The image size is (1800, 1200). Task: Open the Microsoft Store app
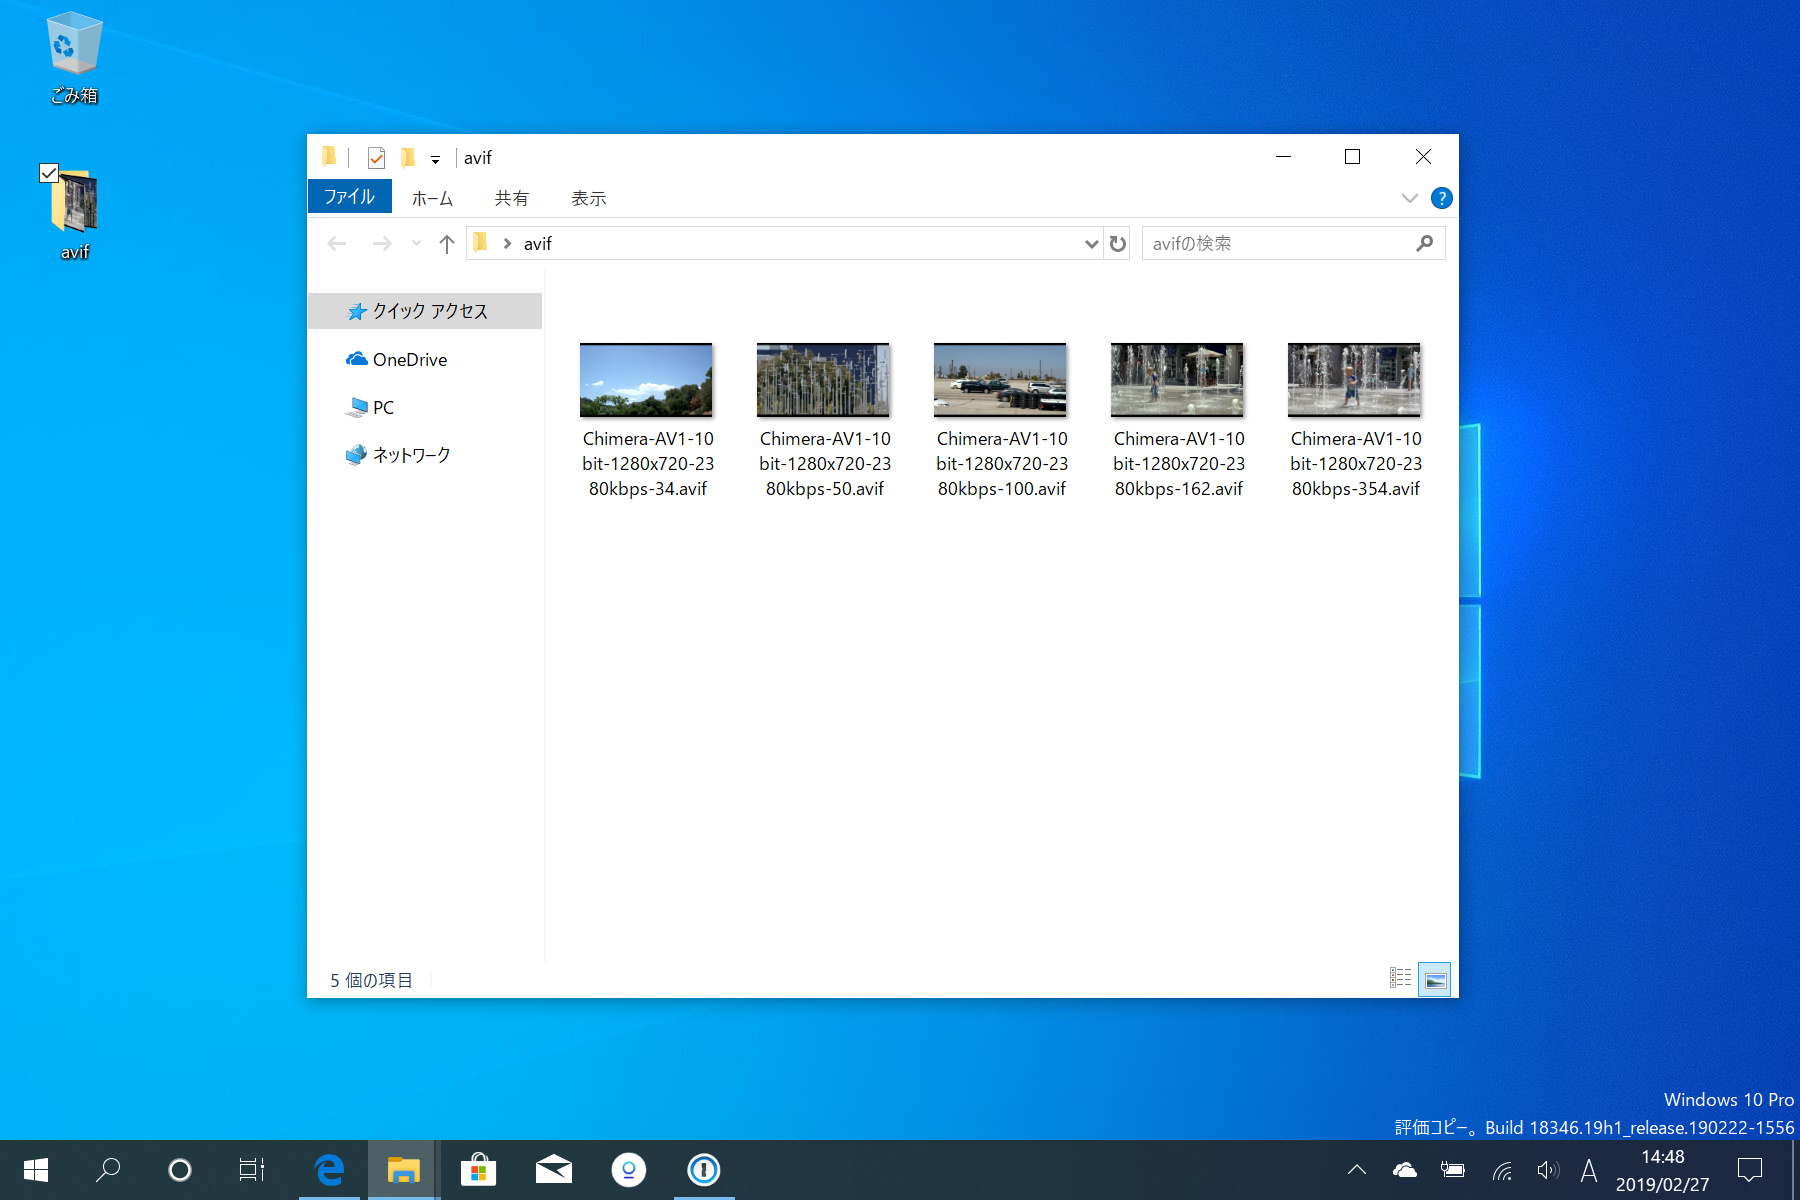(x=479, y=1169)
